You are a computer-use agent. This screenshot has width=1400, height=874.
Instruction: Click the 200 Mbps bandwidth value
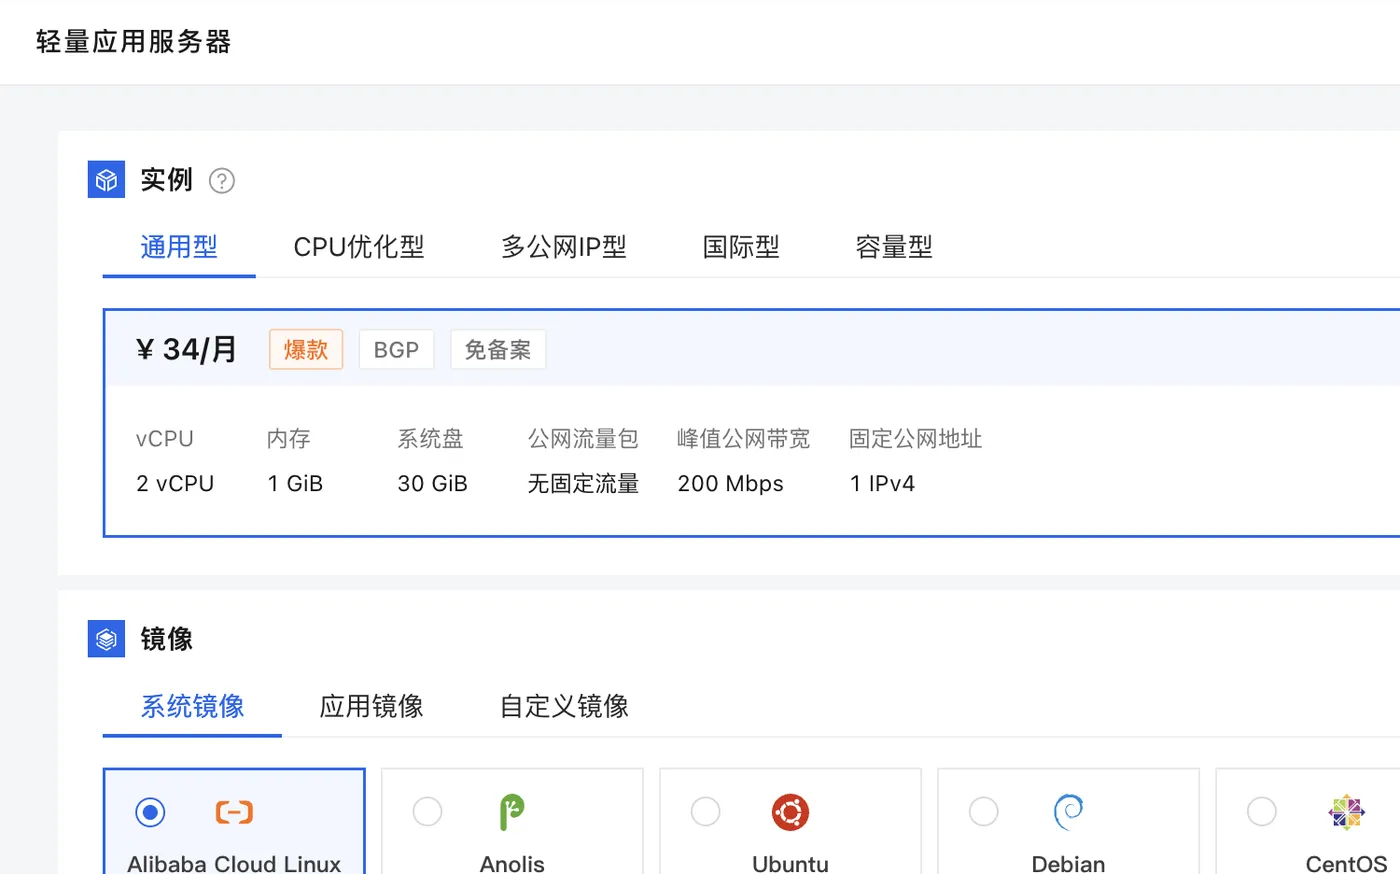[730, 484]
